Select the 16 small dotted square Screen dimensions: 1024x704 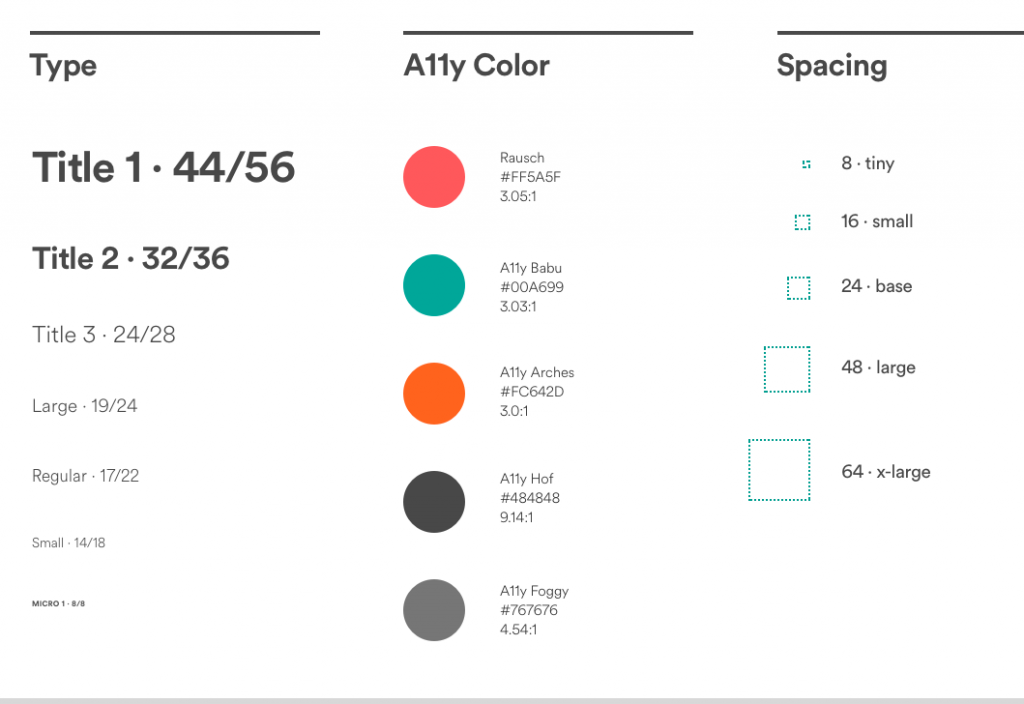pos(803,223)
